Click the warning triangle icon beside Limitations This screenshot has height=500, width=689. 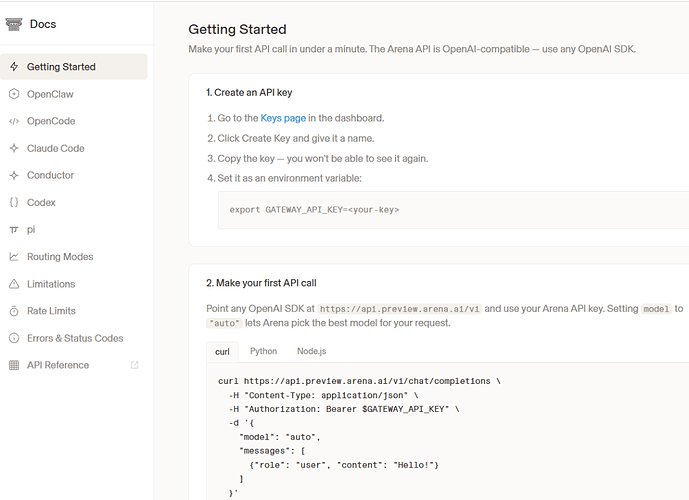14,284
